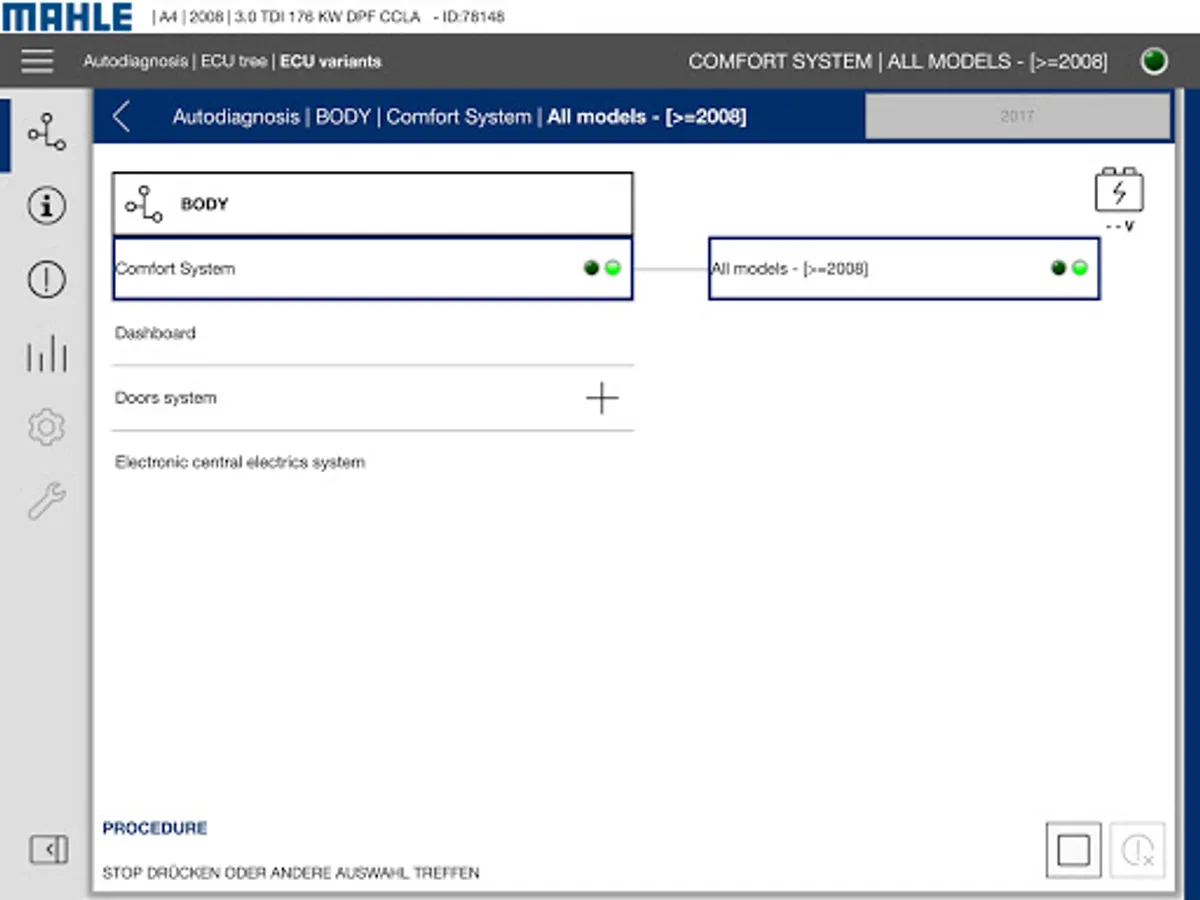Viewport: 1200px width, 900px height.
Task: Select the Comfort System row
Action: [x=373, y=268]
